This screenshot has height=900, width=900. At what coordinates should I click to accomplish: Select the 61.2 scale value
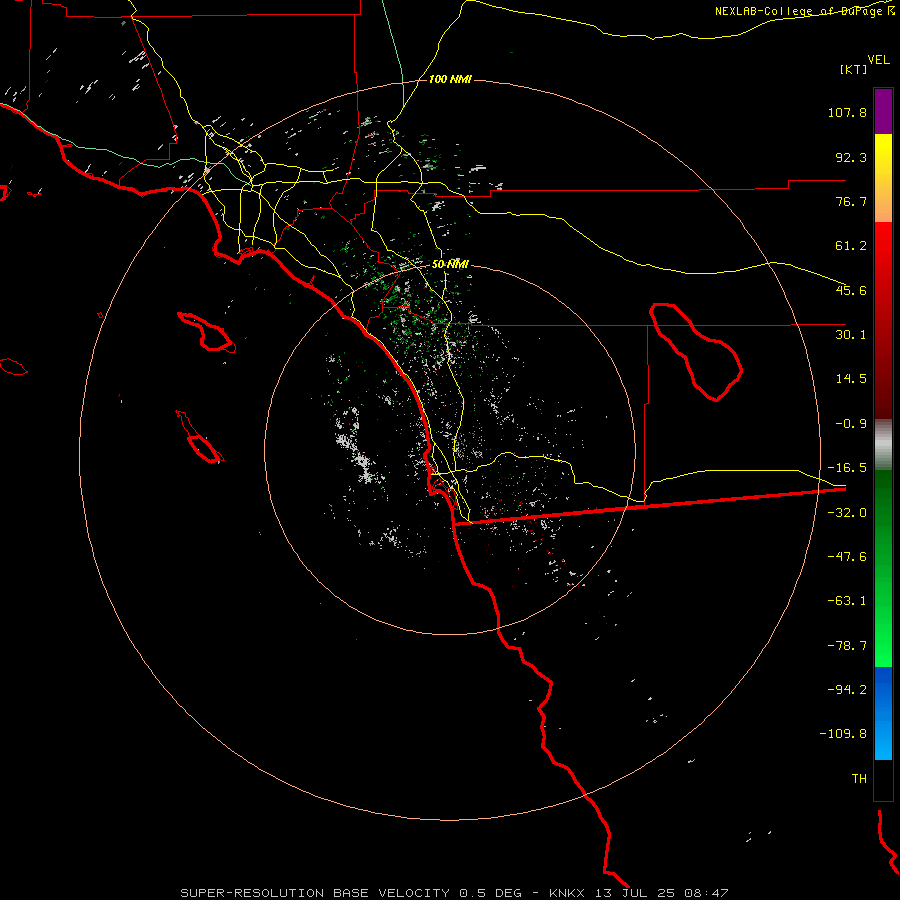(851, 246)
